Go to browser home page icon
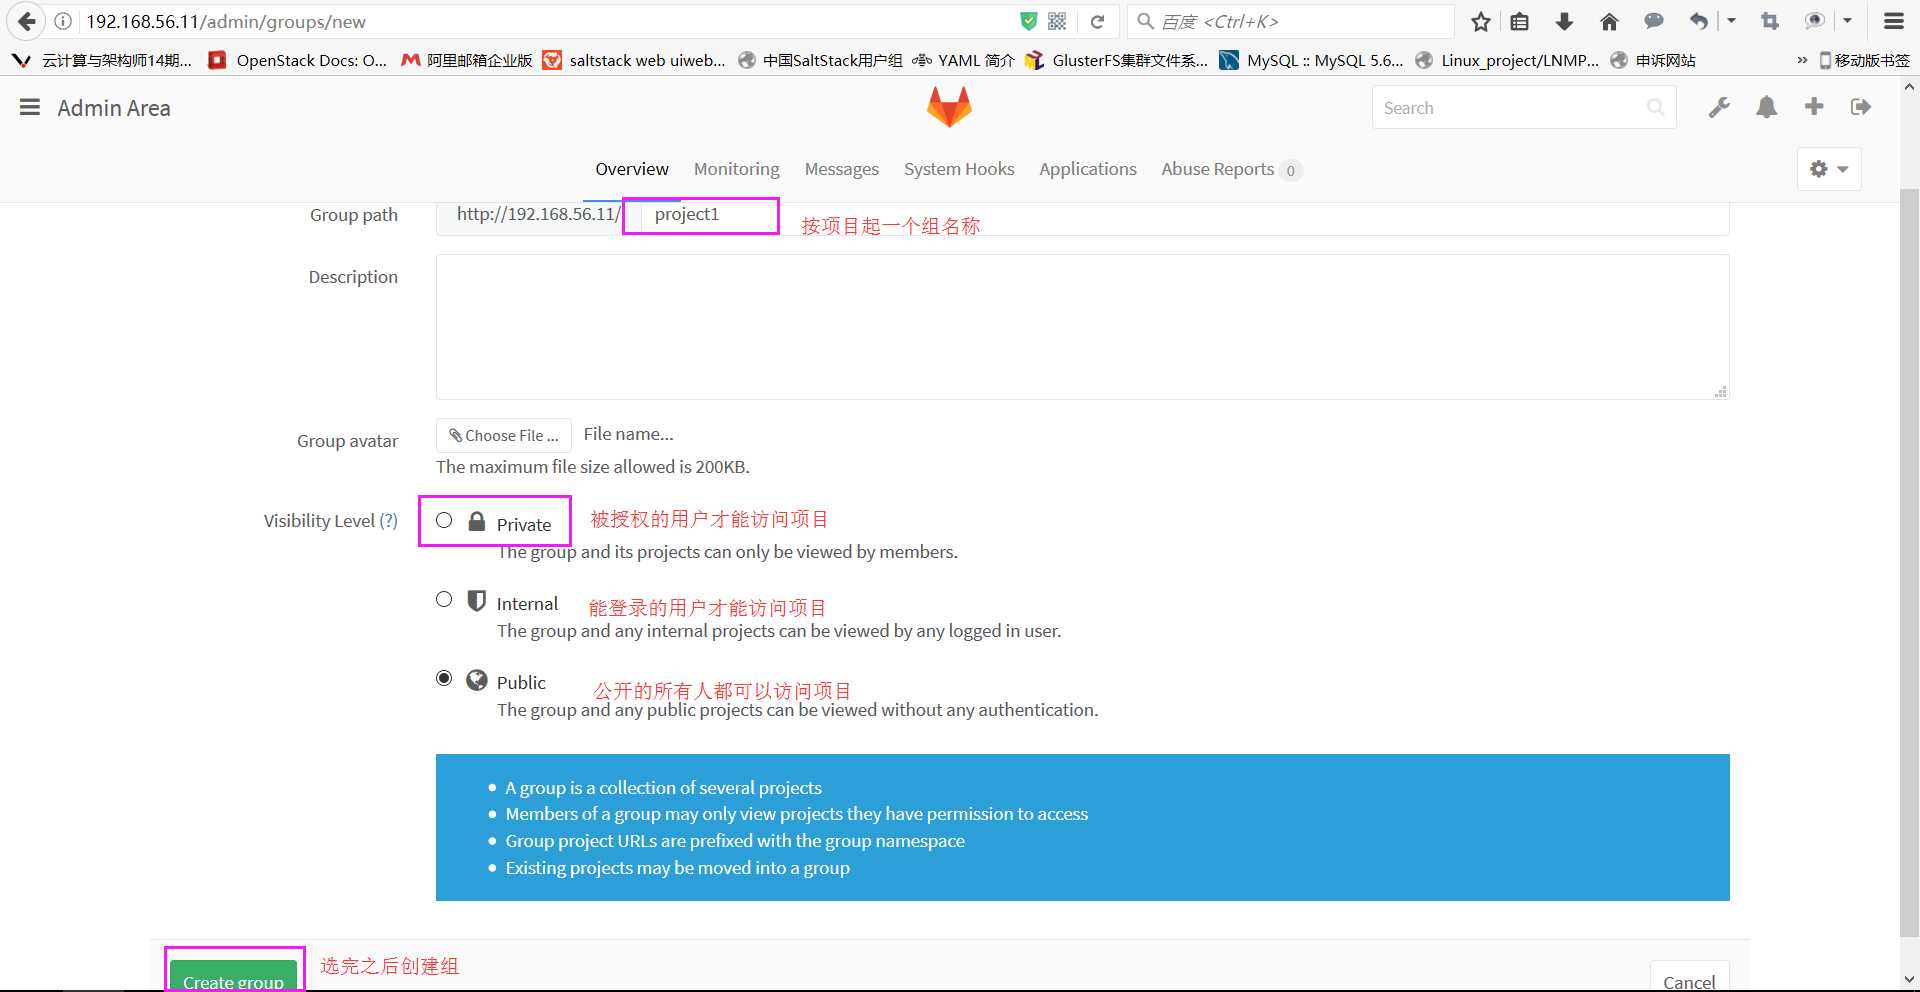Viewport: 1920px width, 992px height. tap(1609, 21)
